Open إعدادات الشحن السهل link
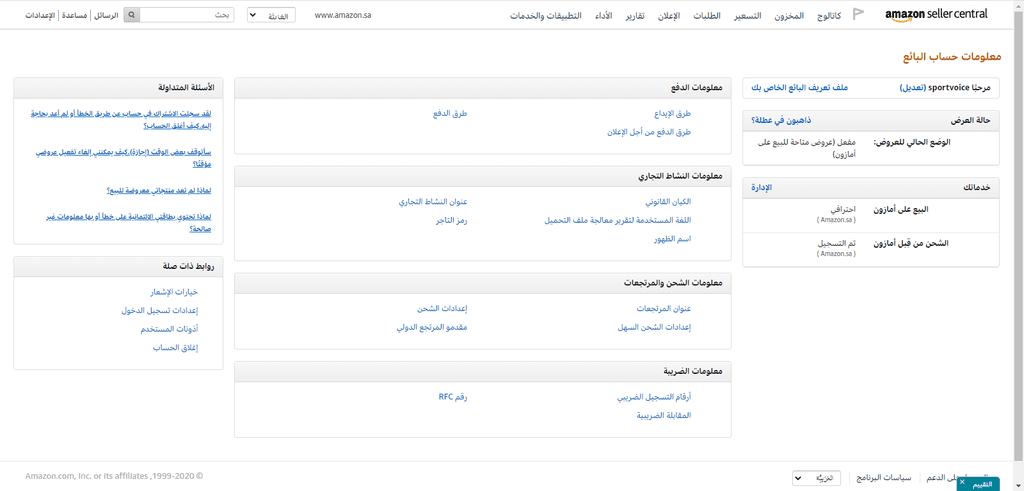 (x=654, y=326)
